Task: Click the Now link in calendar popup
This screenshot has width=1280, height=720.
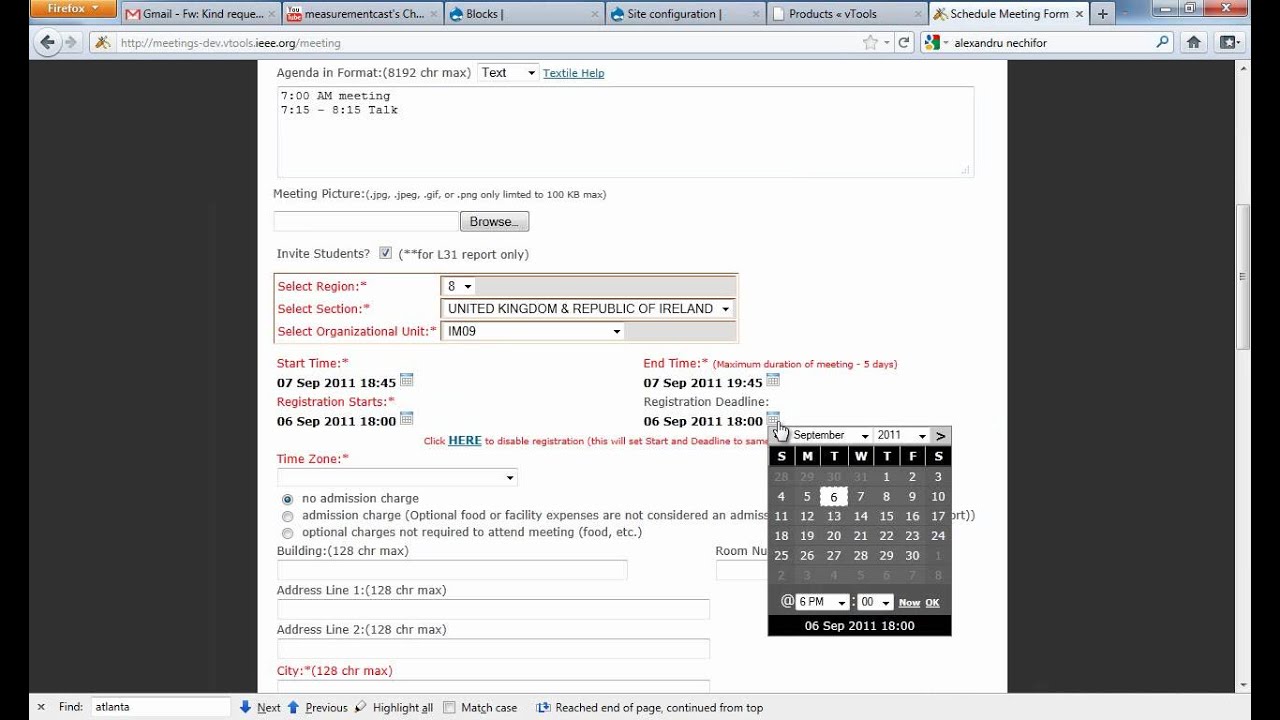Action: click(x=909, y=603)
